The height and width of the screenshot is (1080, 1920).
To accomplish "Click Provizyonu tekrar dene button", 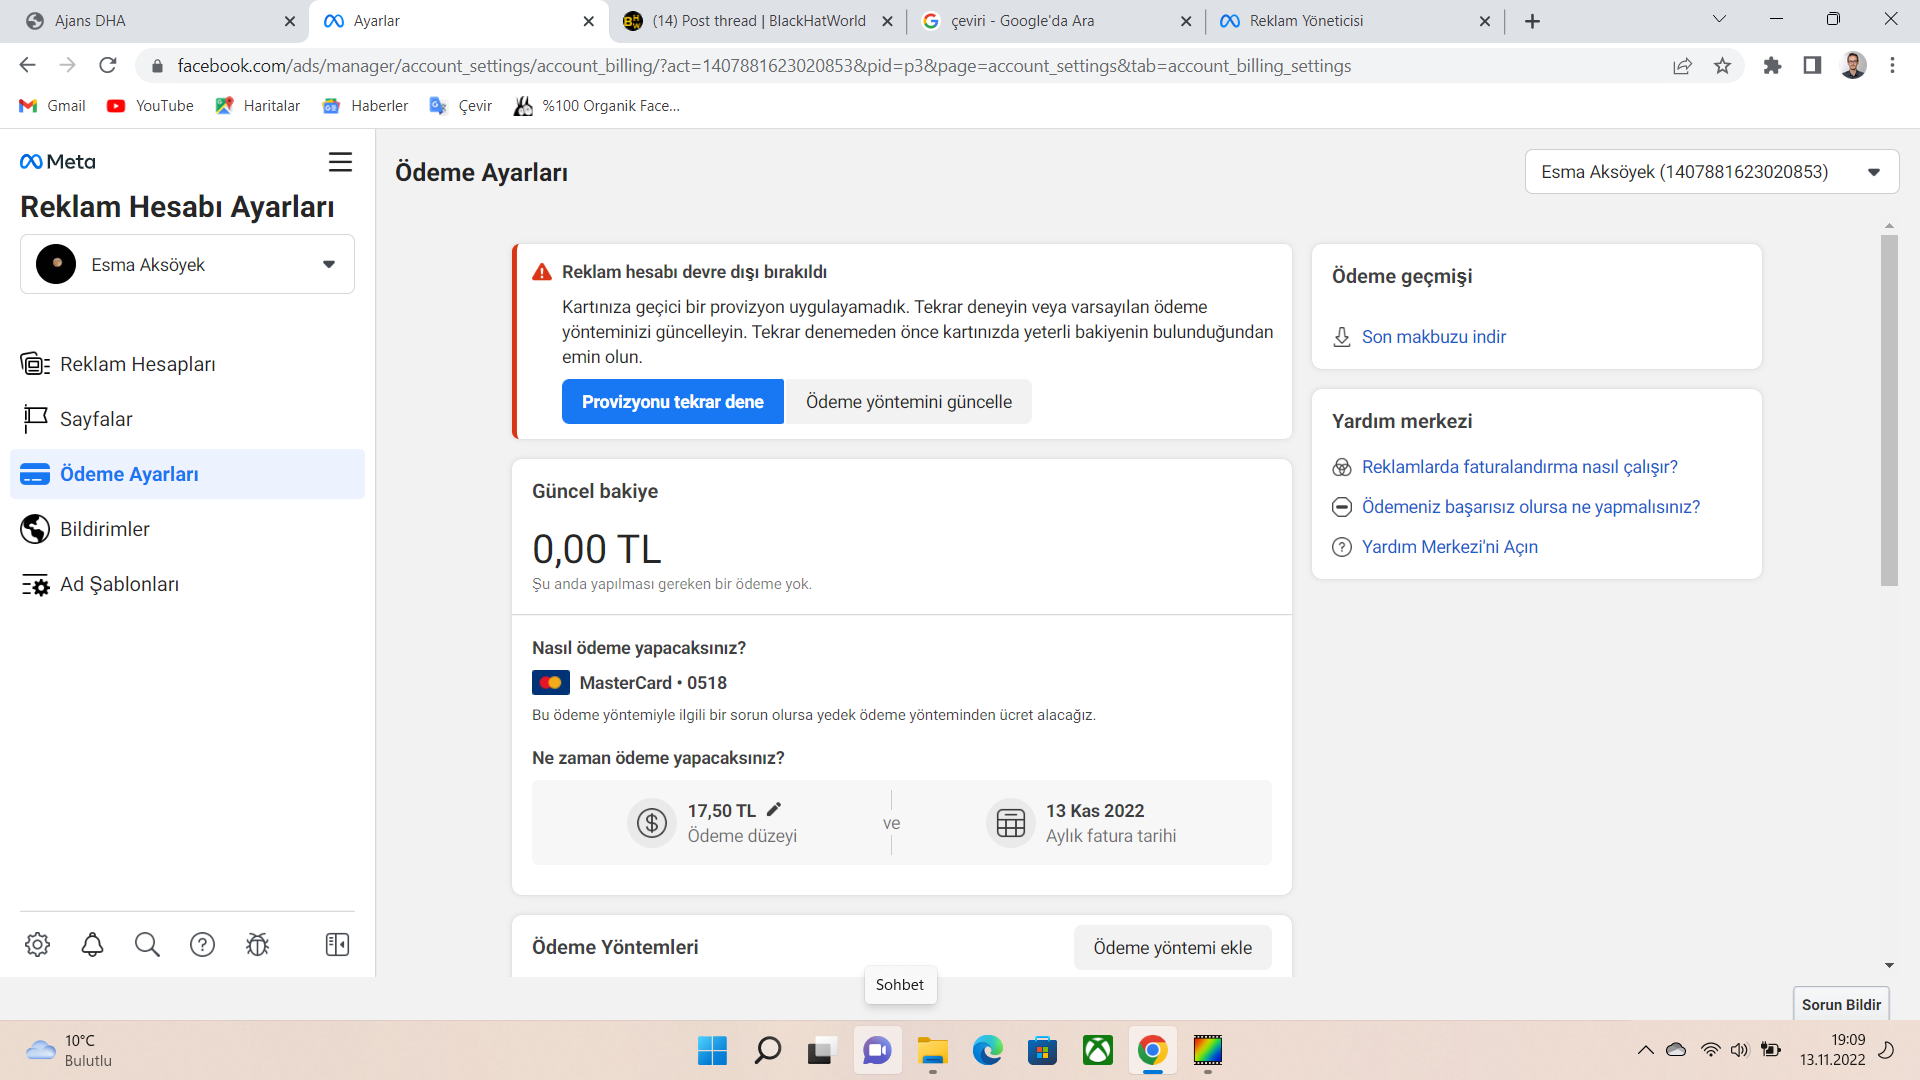I will pyautogui.click(x=672, y=402).
